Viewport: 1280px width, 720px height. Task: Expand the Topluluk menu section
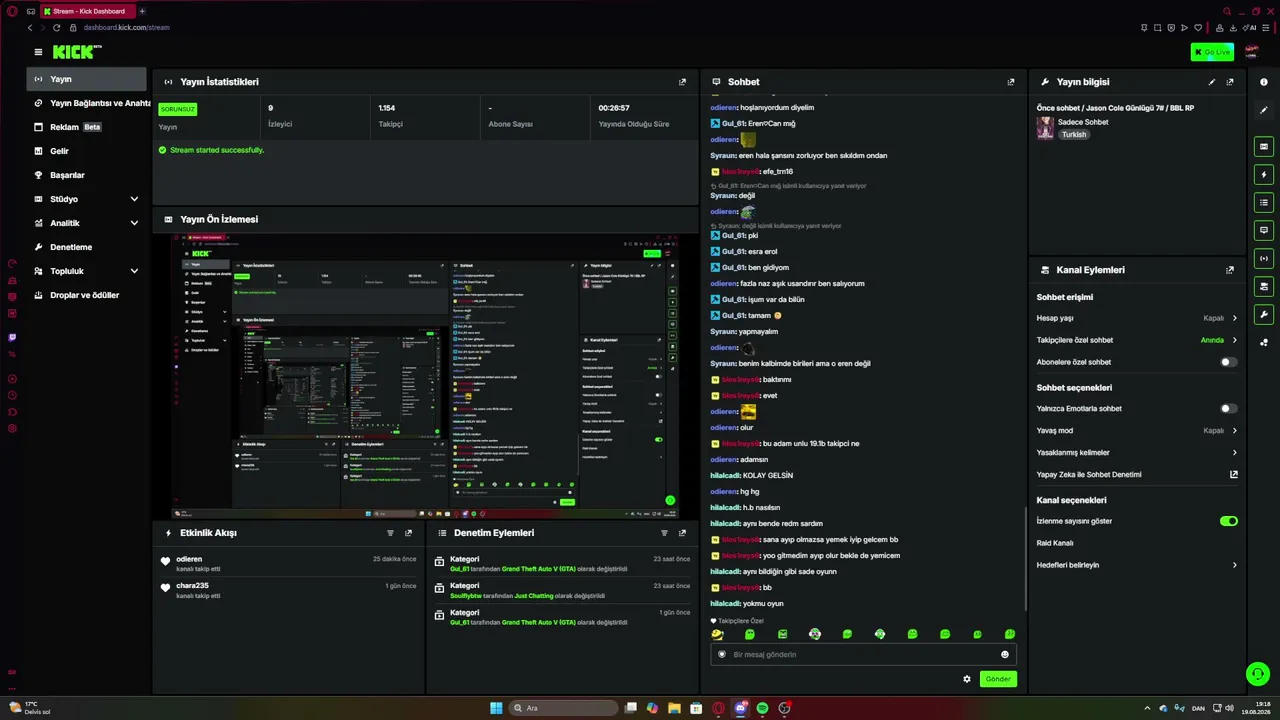pos(86,271)
